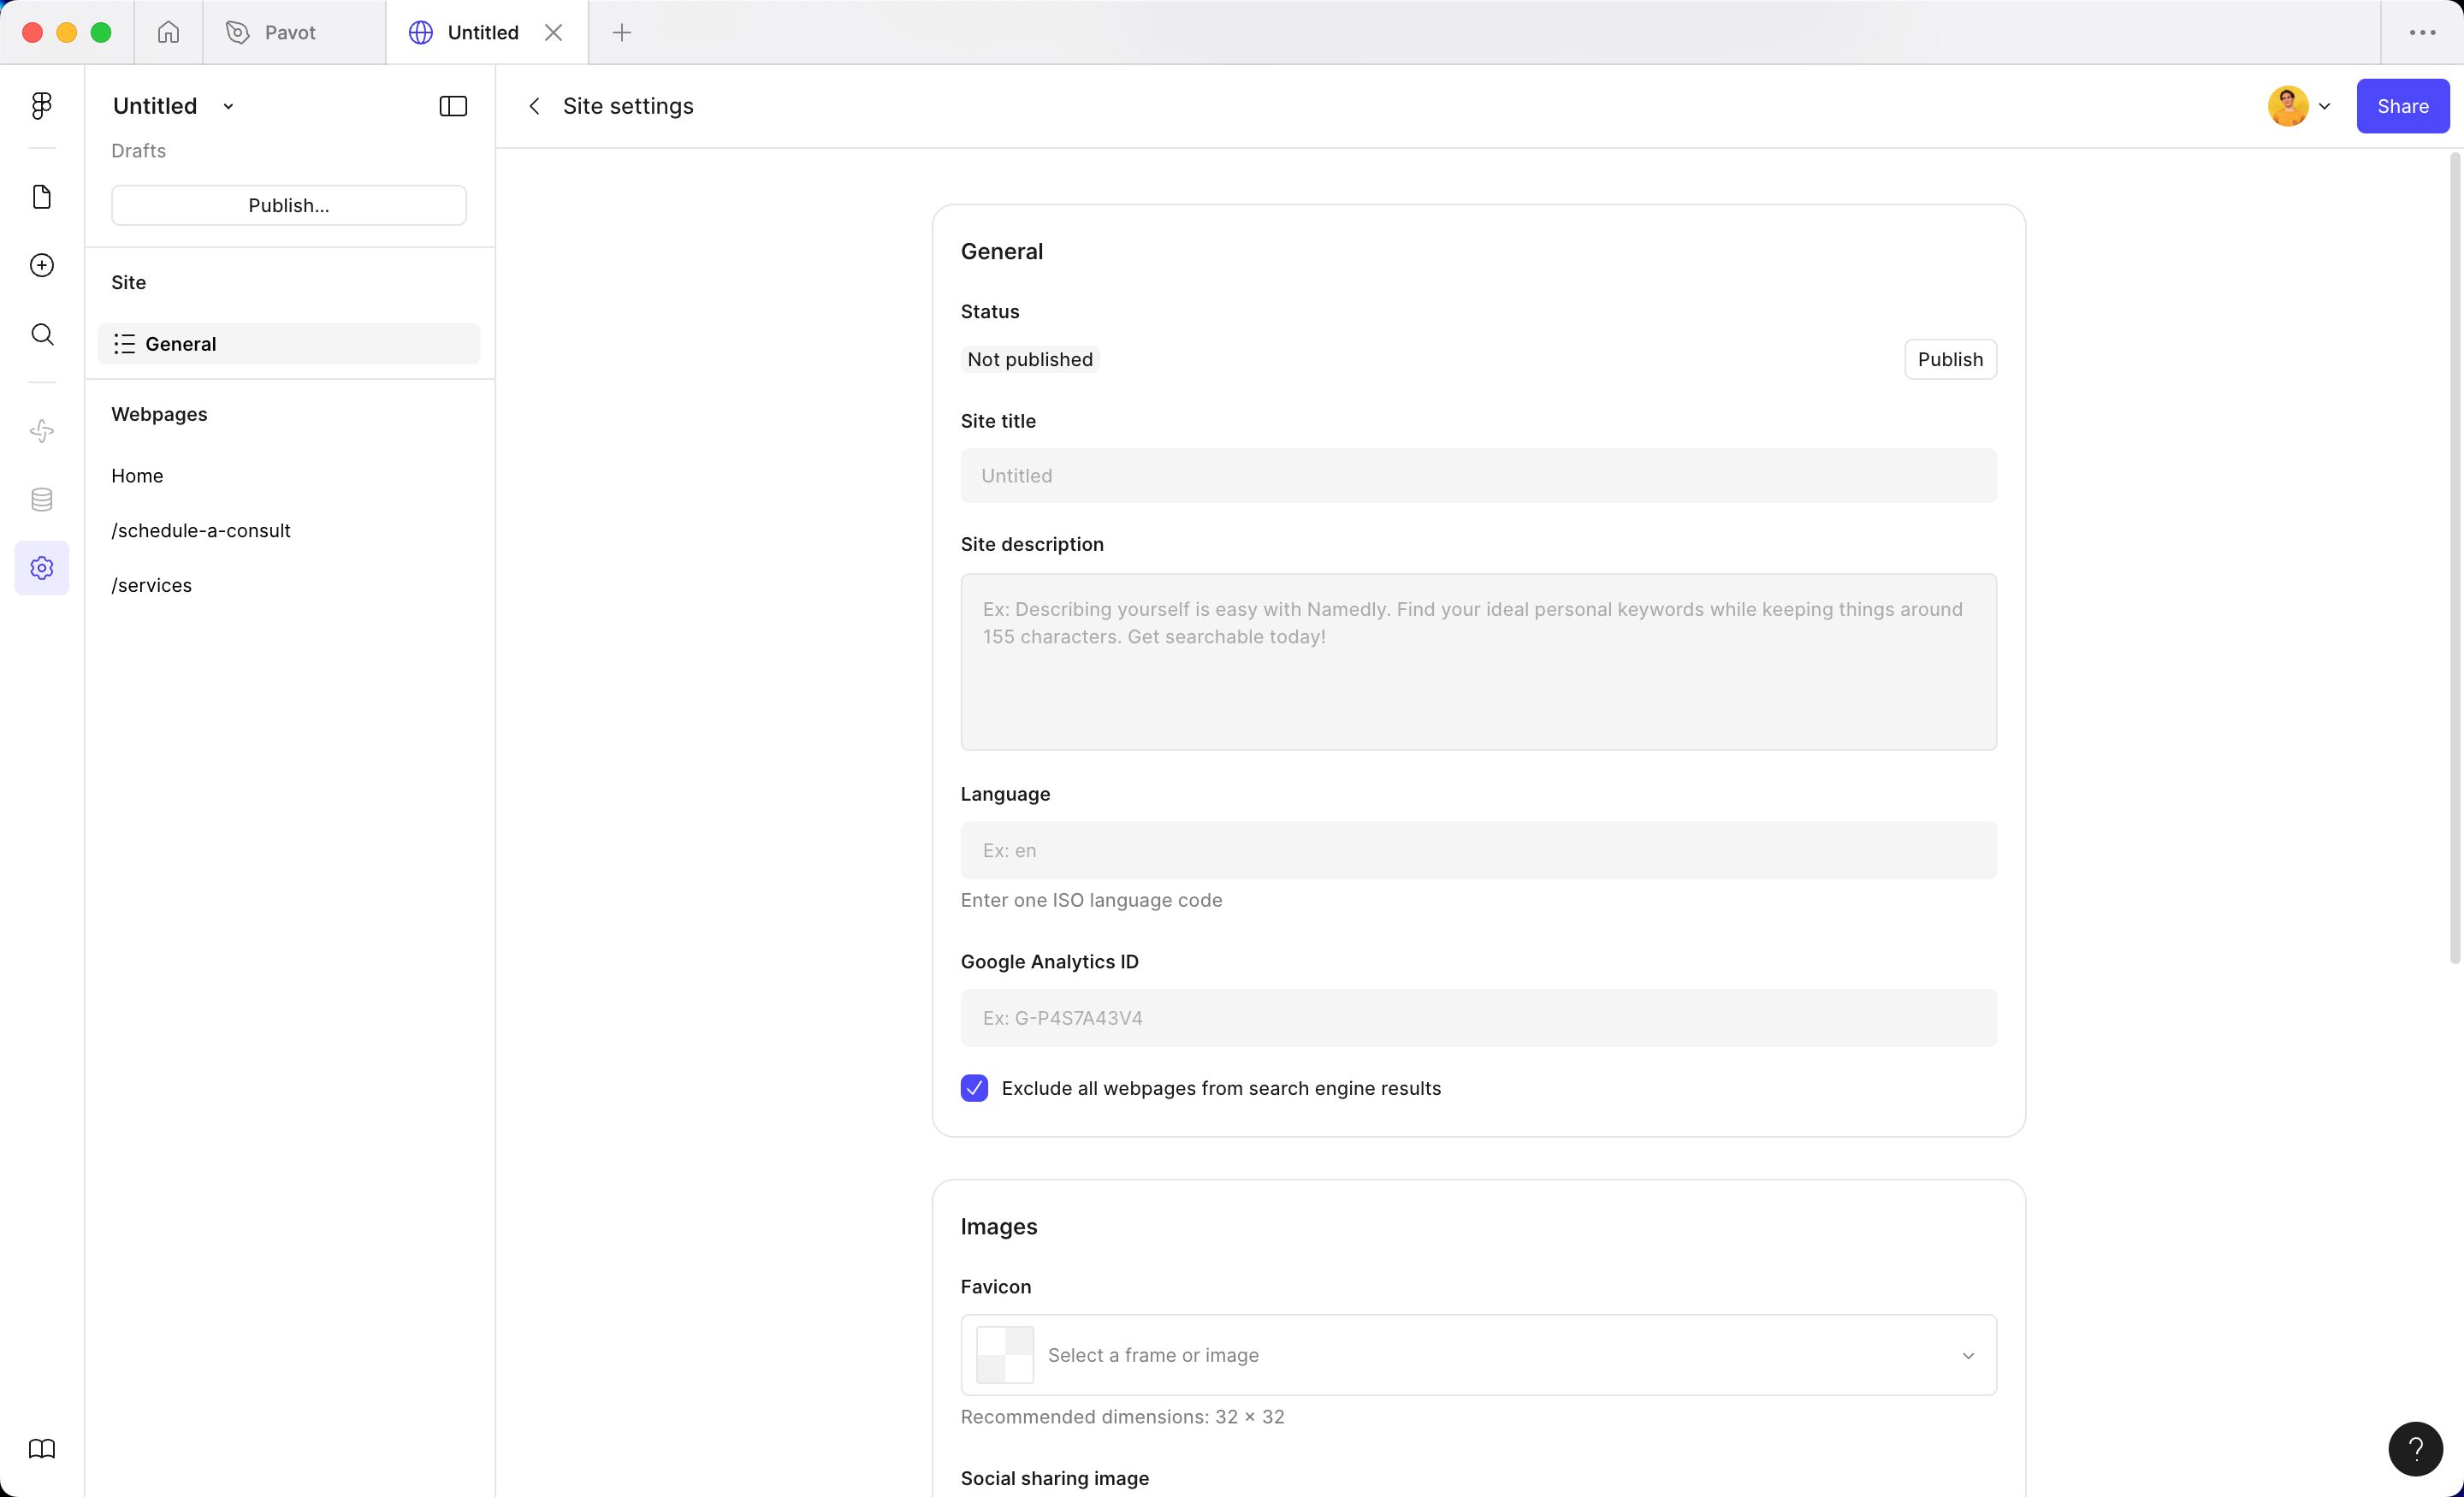Click the Social sharing image label
Screen dimensions: 2464x1497
1054,1478
